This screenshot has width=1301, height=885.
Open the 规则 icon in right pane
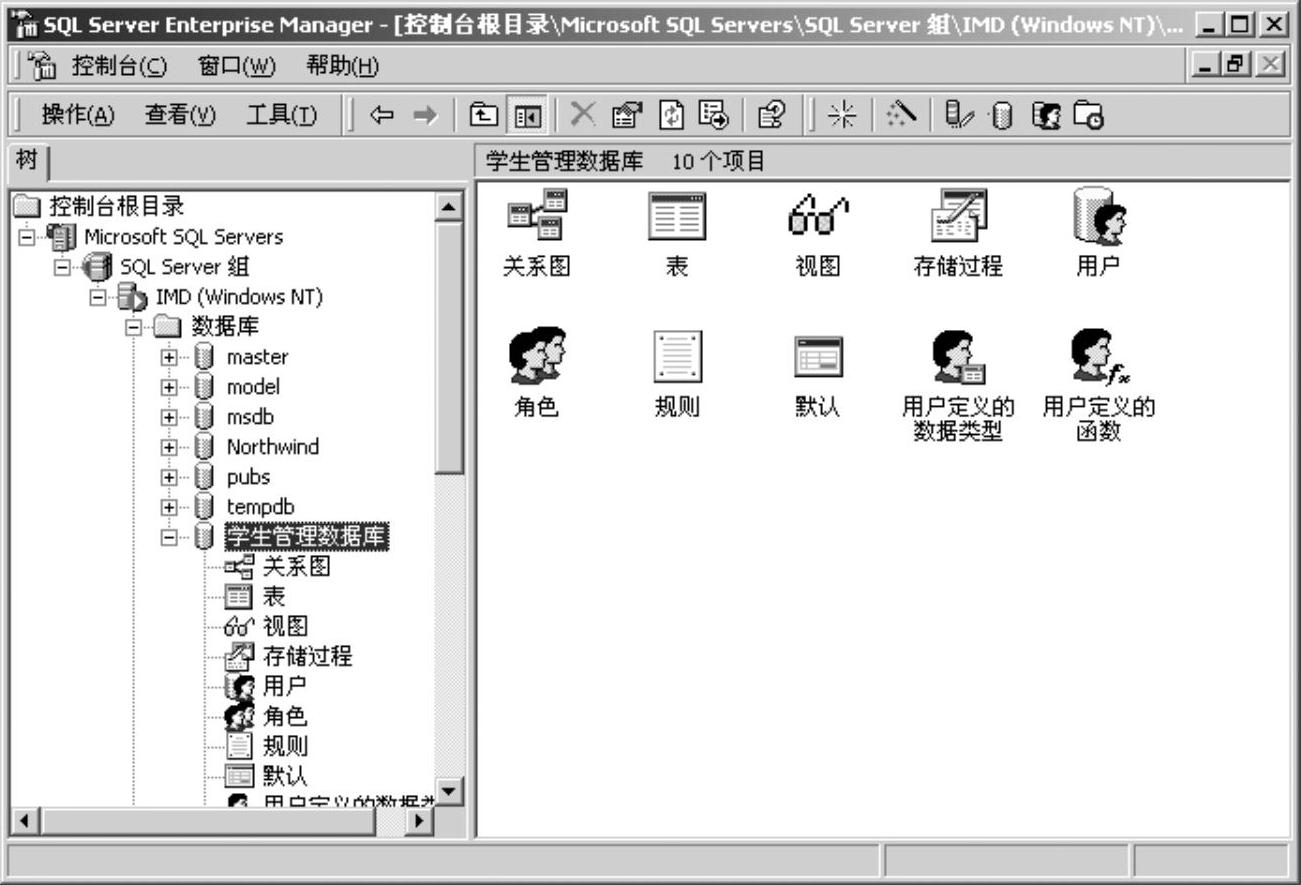(678, 357)
